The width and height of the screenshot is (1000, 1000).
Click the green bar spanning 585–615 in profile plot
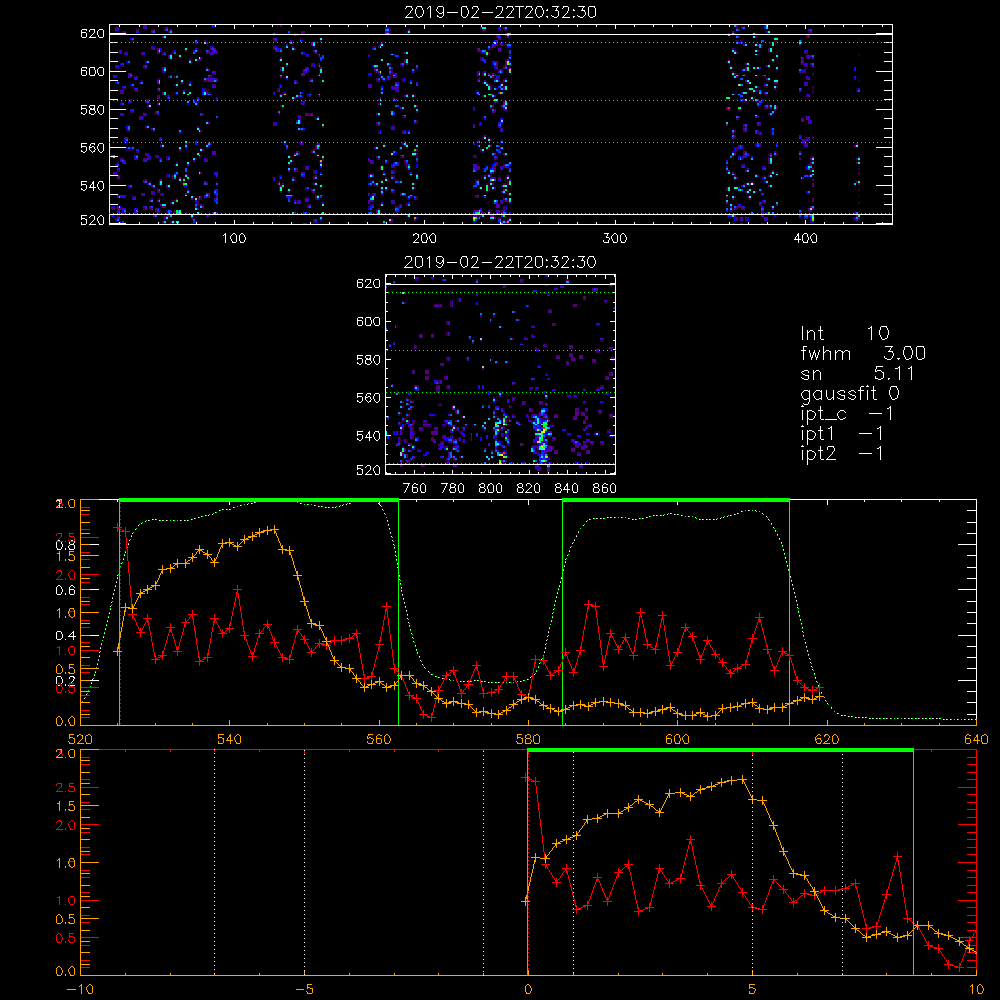676,500
